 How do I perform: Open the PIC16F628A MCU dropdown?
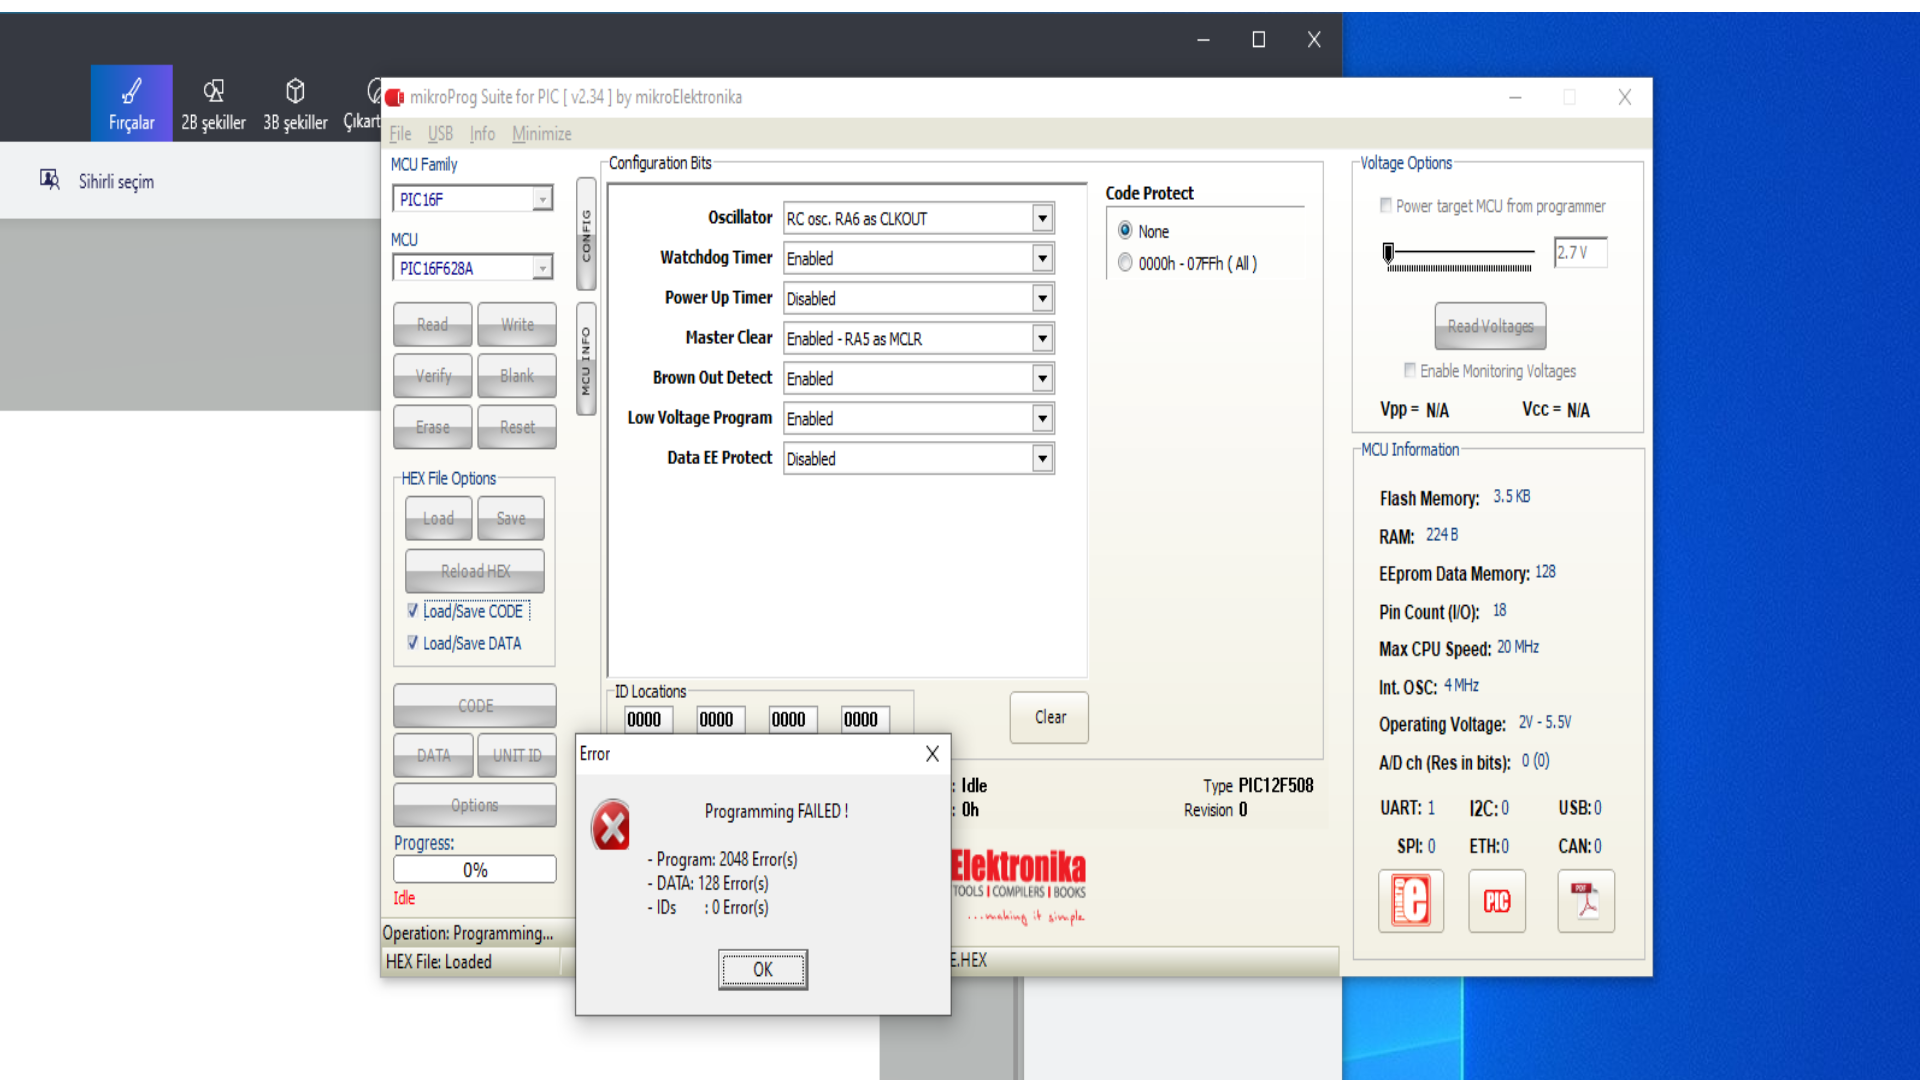click(x=542, y=268)
